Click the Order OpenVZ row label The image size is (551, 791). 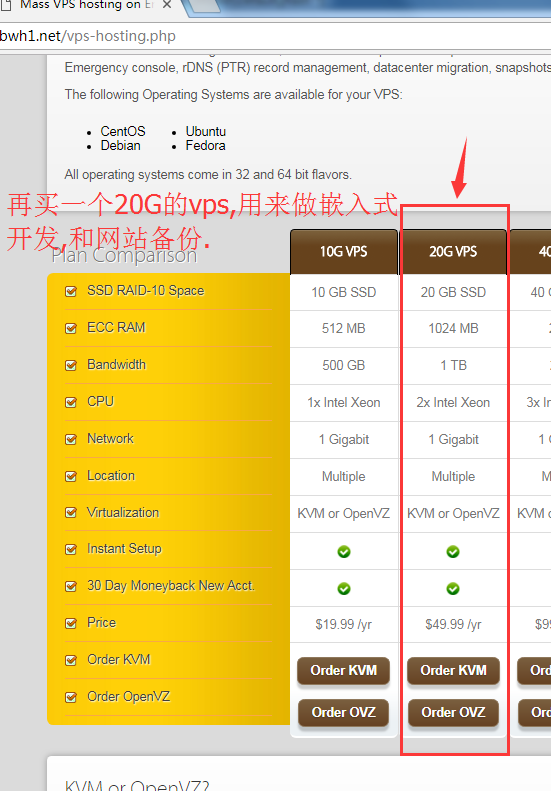(129, 697)
